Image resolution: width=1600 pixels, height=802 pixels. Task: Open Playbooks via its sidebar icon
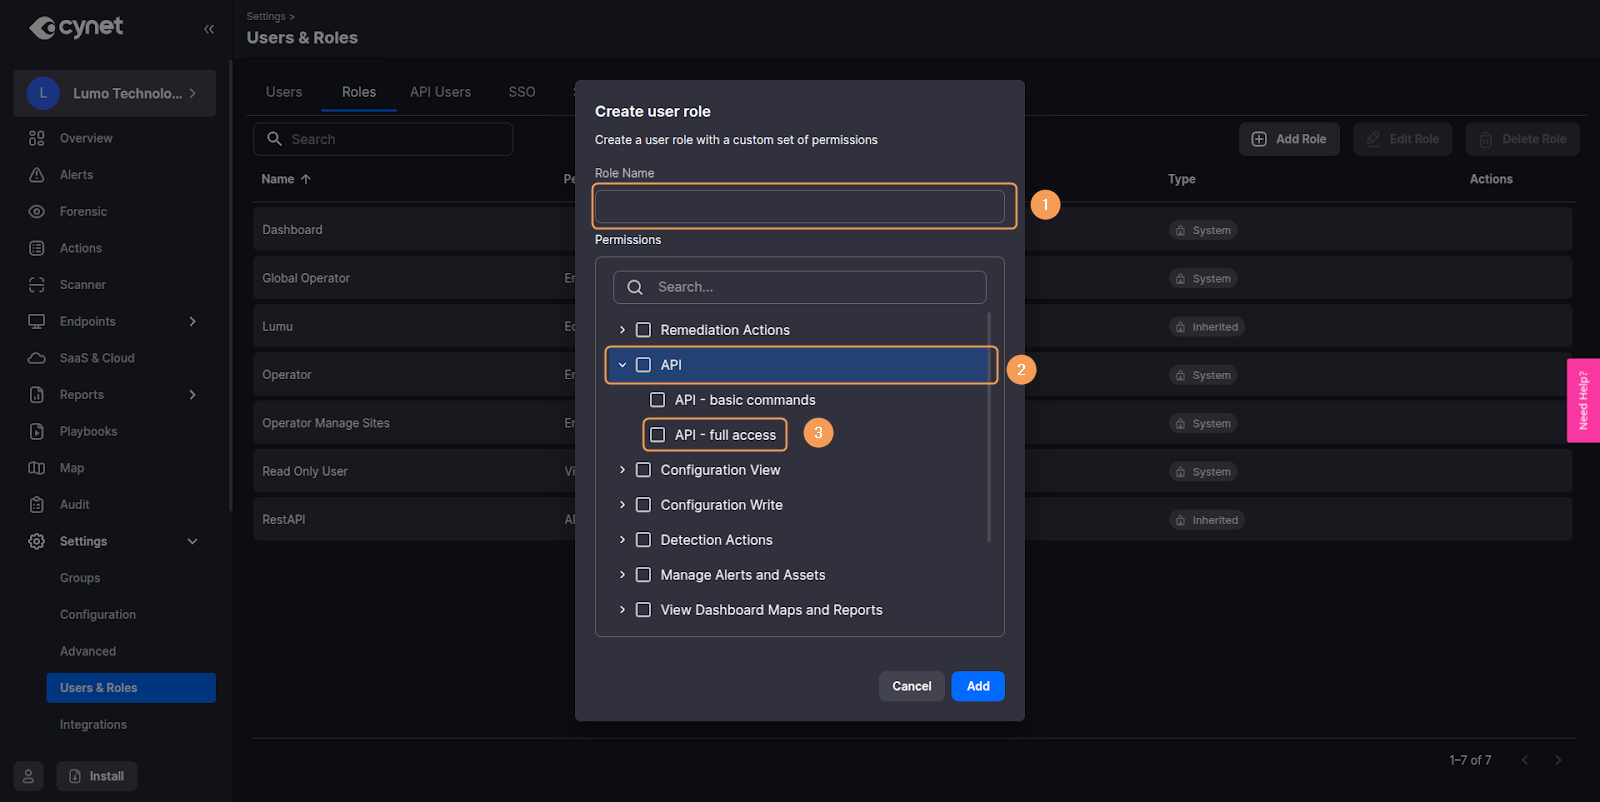(x=37, y=432)
